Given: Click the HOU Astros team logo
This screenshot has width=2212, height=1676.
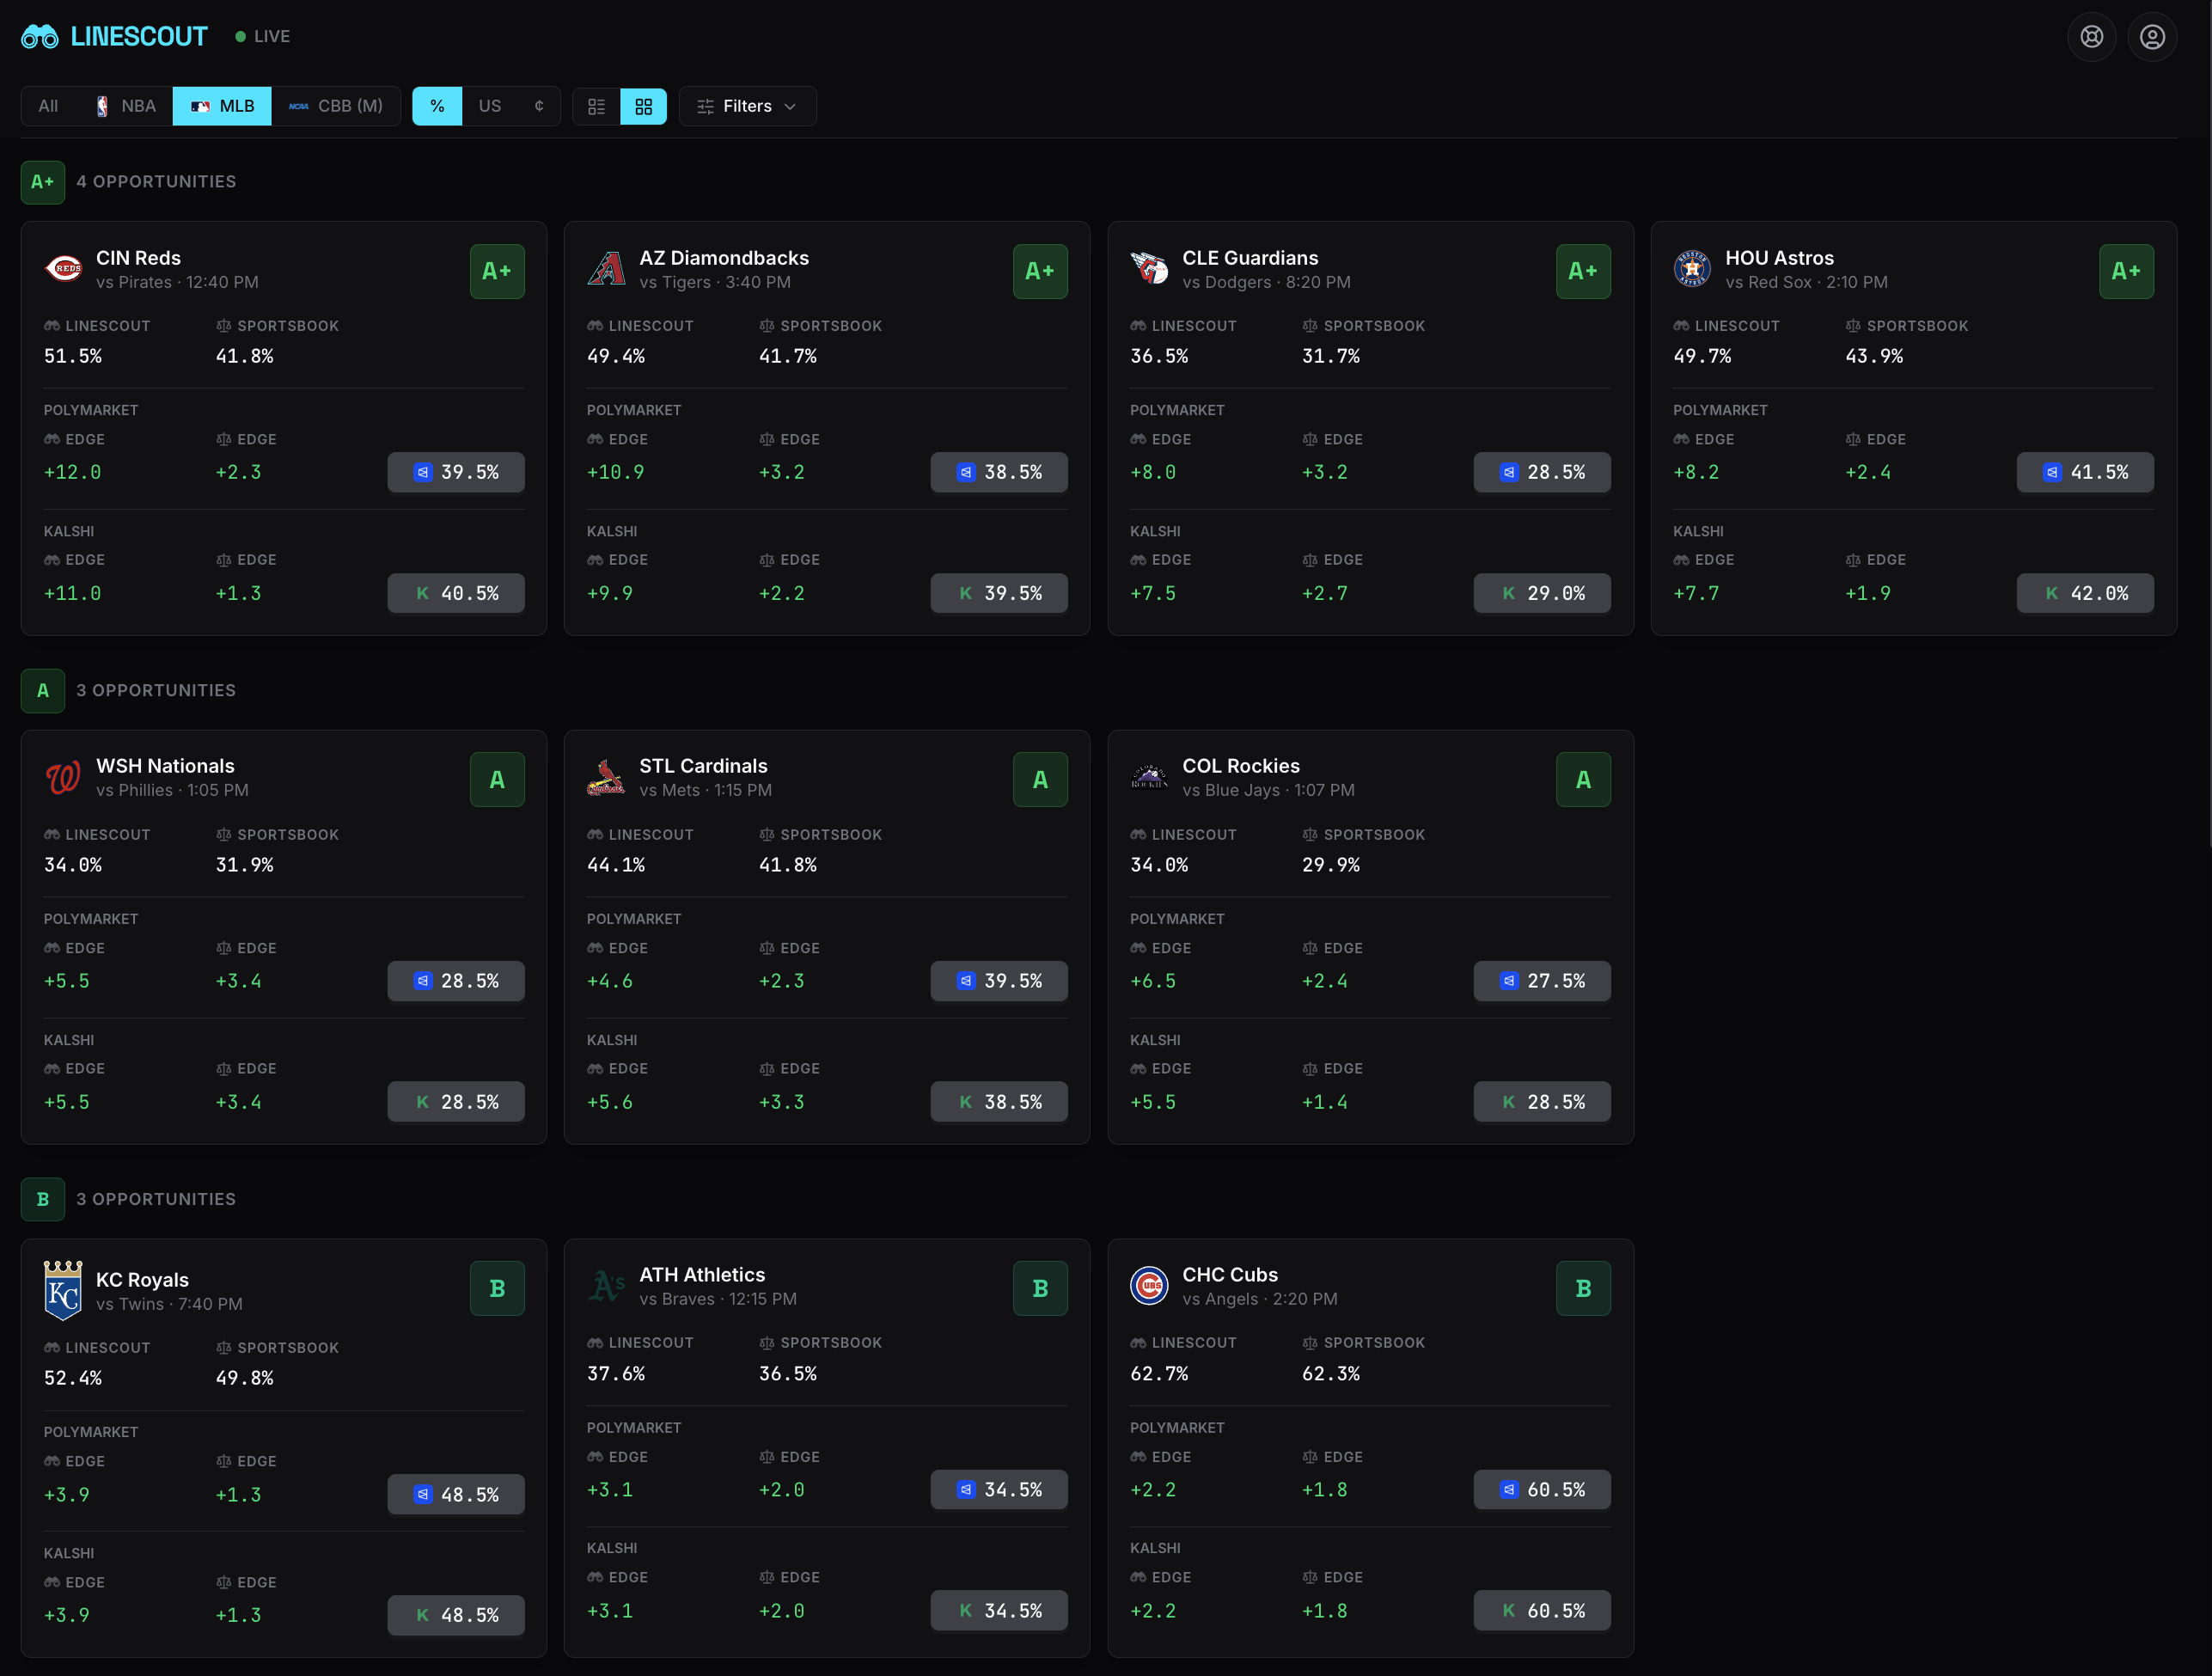Looking at the screenshot, I should pyautogui.click(x=1692, y=269).
